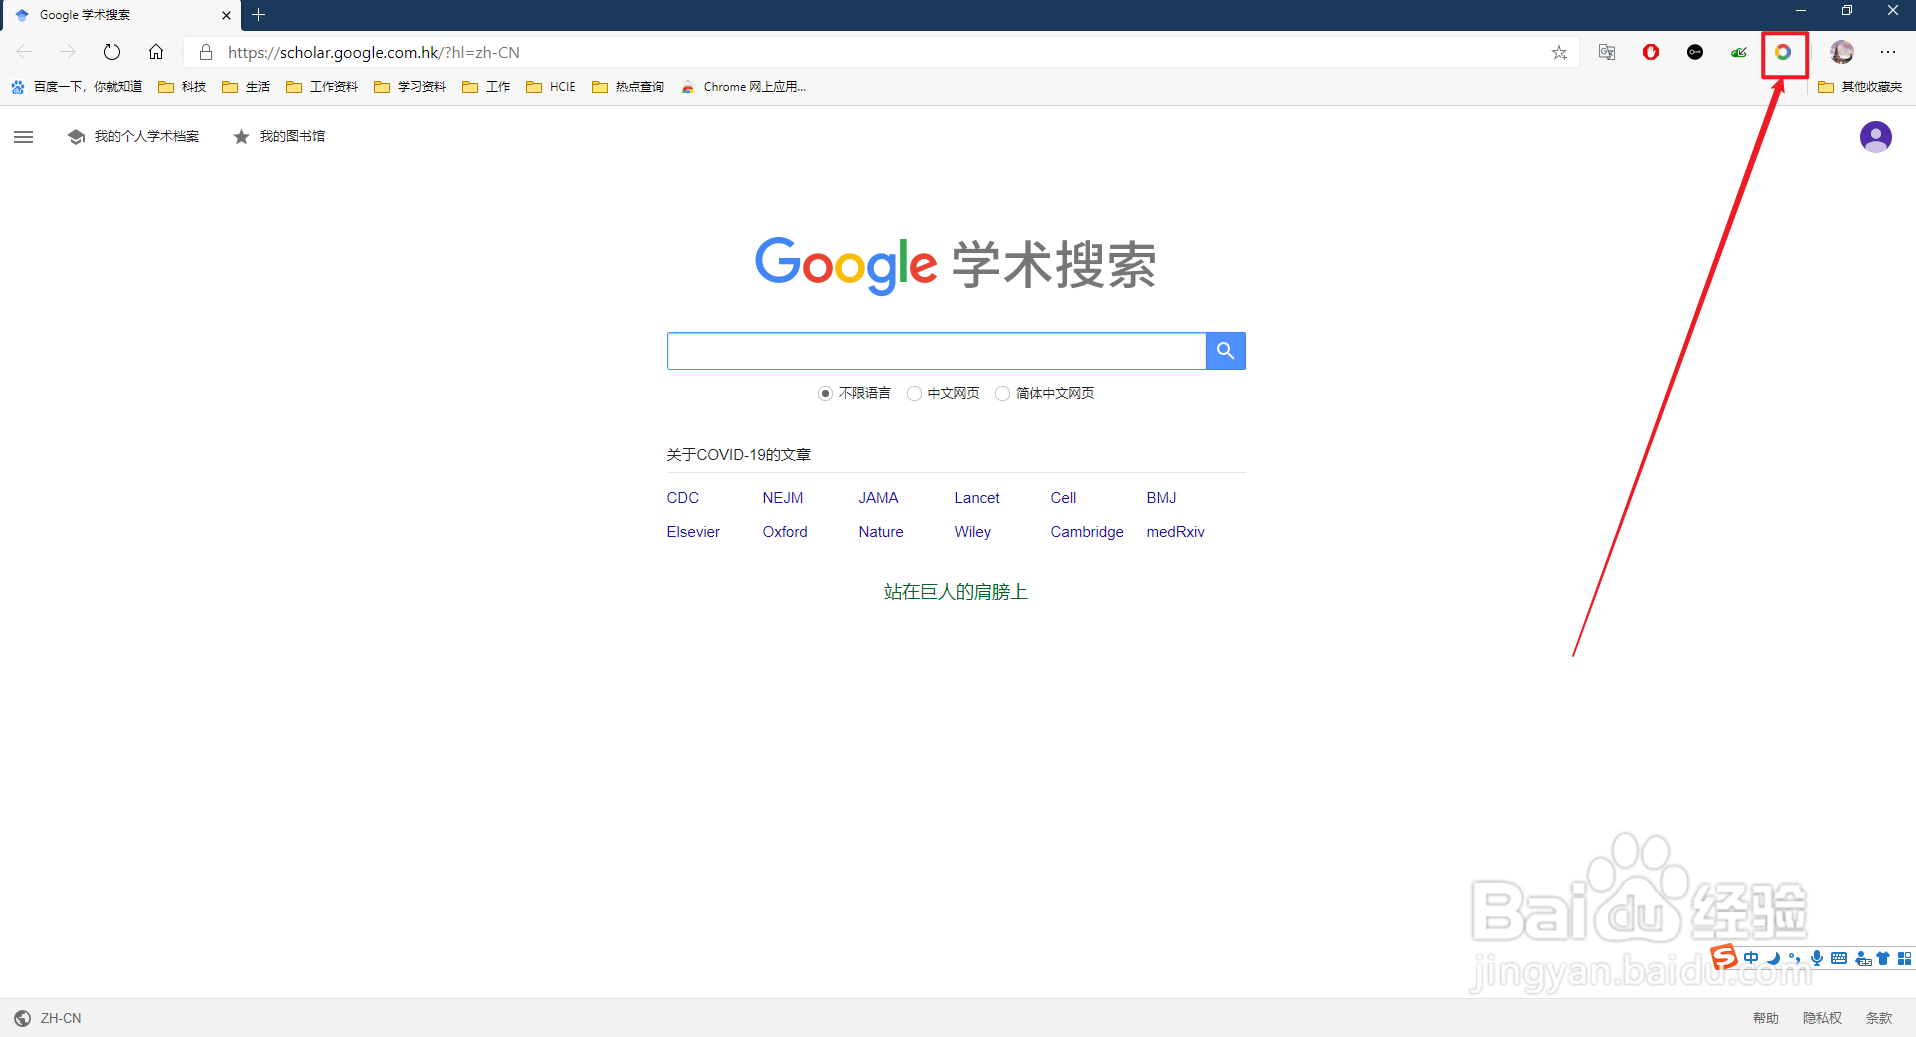Click the 隐私权 footer link

click(1822, 1018)
